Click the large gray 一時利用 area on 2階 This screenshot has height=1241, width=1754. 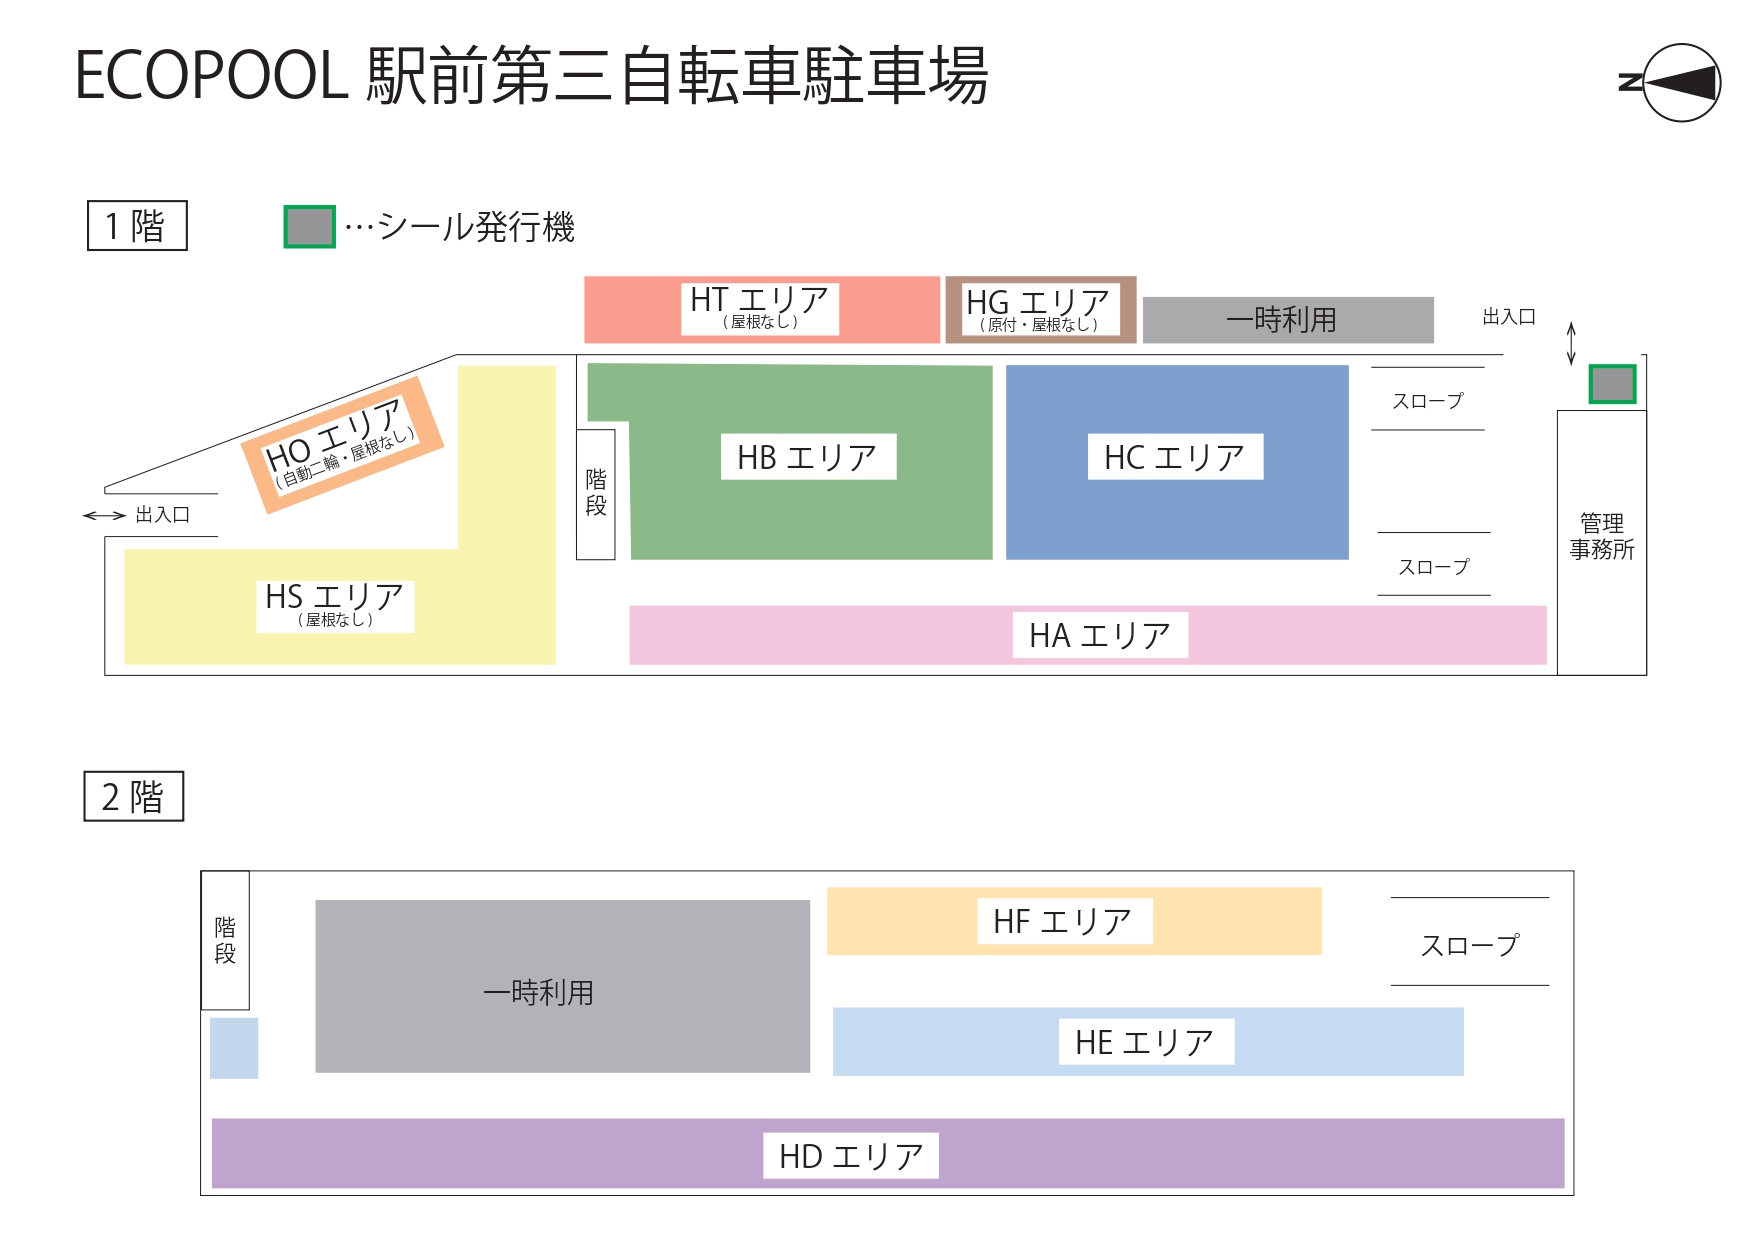coord(561,987)
